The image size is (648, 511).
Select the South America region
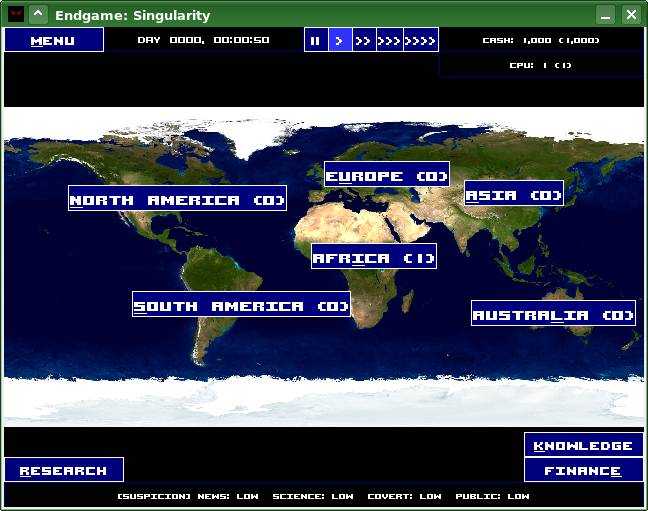[241, 305]
